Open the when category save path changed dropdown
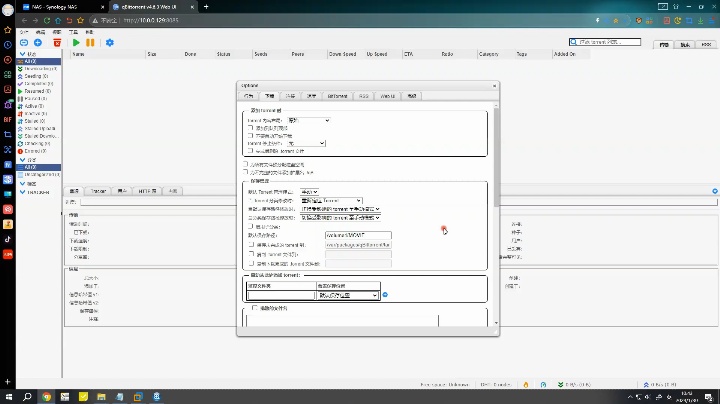 click(340, 218)
